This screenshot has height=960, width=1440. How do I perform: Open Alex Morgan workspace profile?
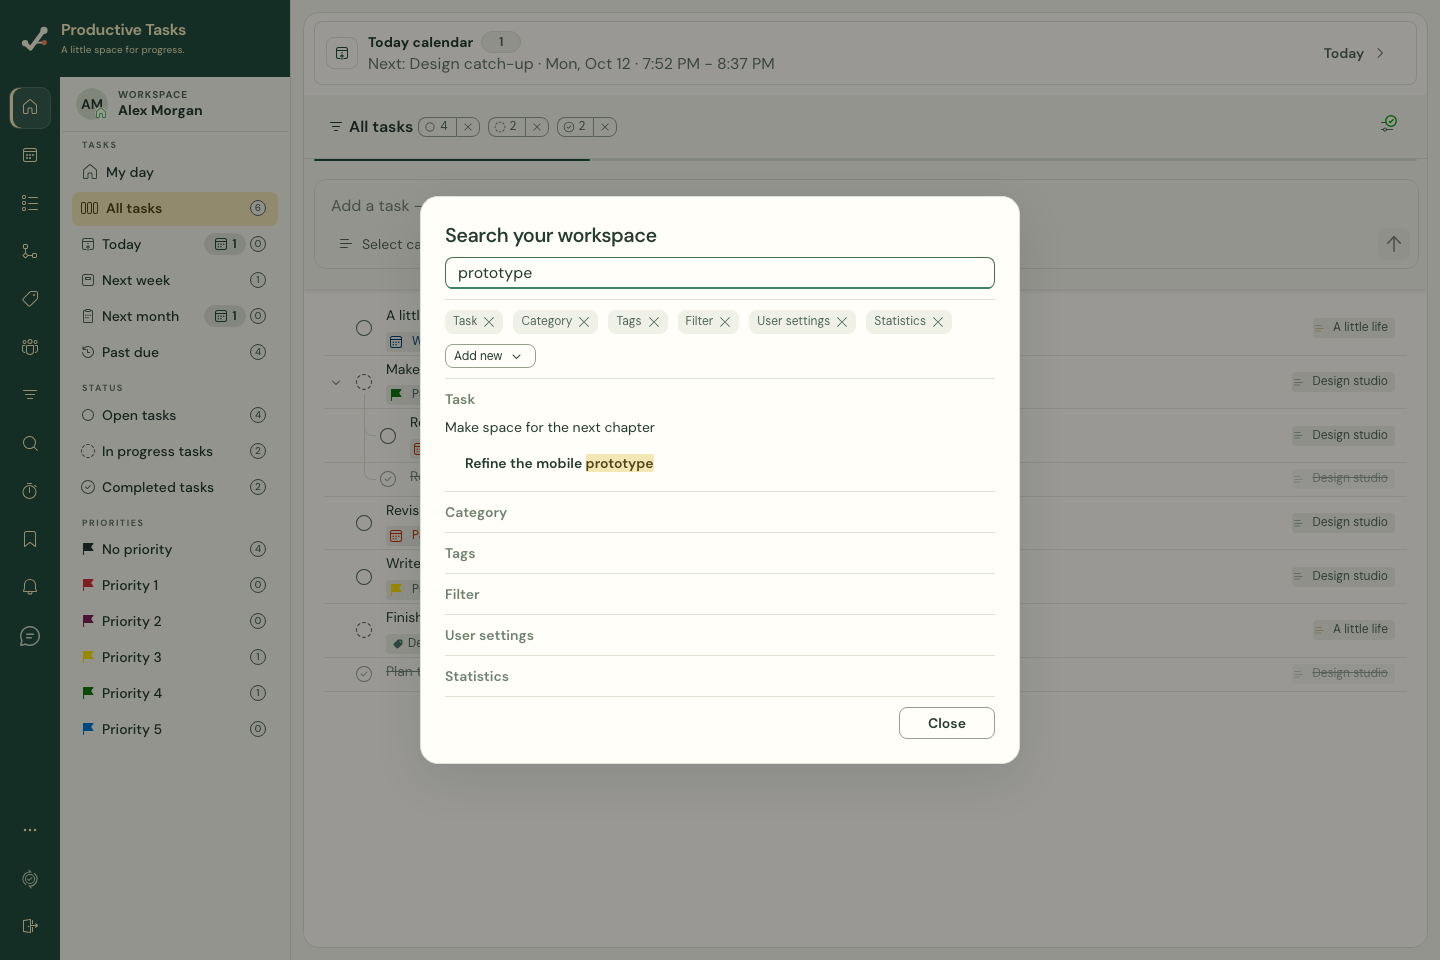[x=175, y=104]
